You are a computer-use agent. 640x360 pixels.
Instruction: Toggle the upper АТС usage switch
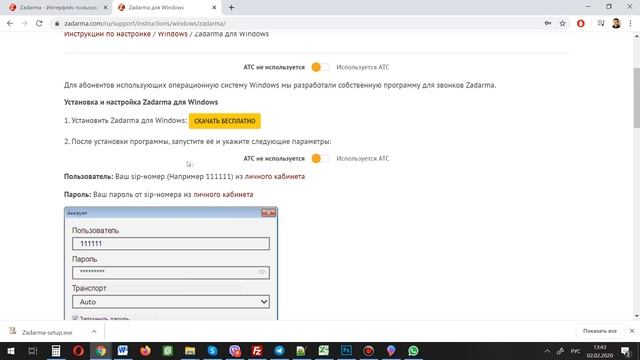click(320, 67)
